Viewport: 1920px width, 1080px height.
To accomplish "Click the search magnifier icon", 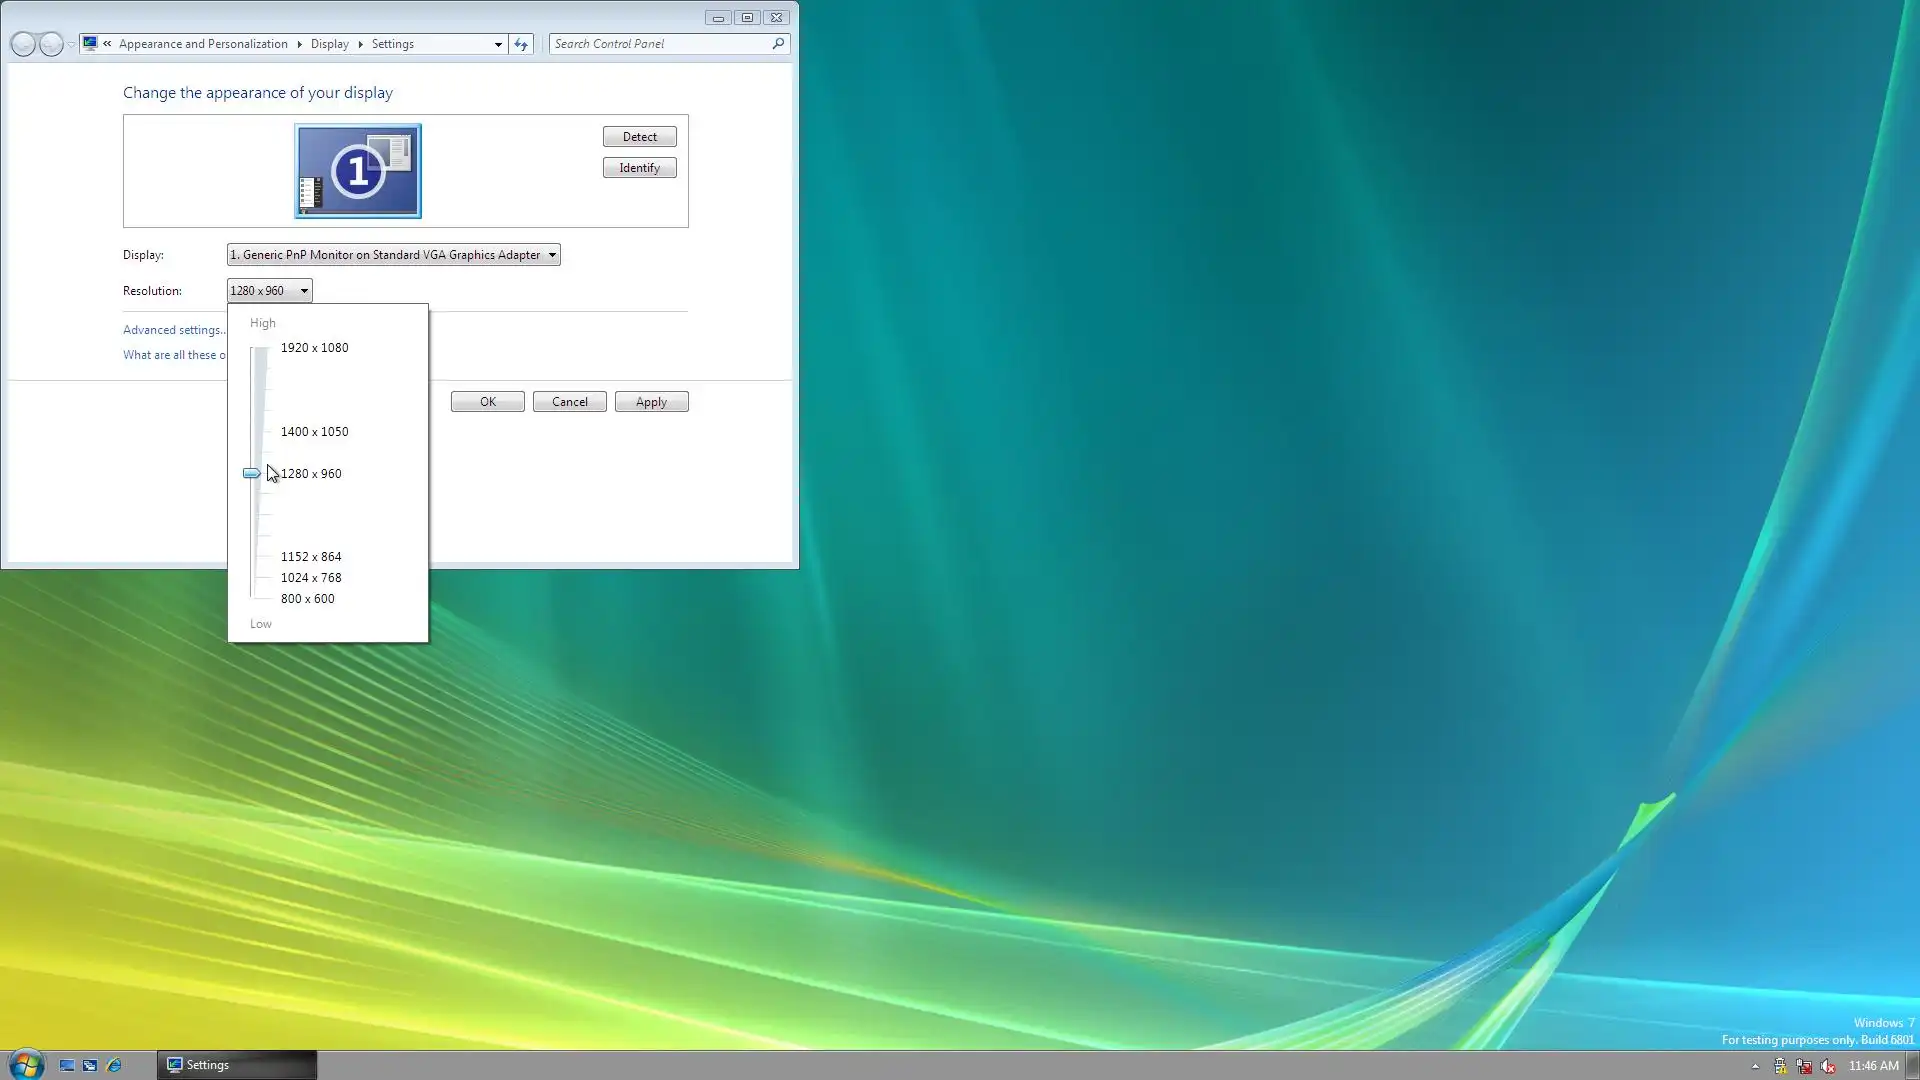I will tap(778, 44).
